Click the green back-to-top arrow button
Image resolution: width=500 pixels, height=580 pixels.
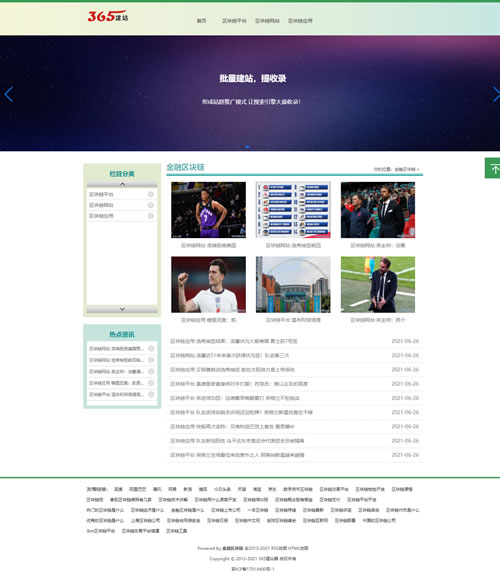(x=493, y=168)
